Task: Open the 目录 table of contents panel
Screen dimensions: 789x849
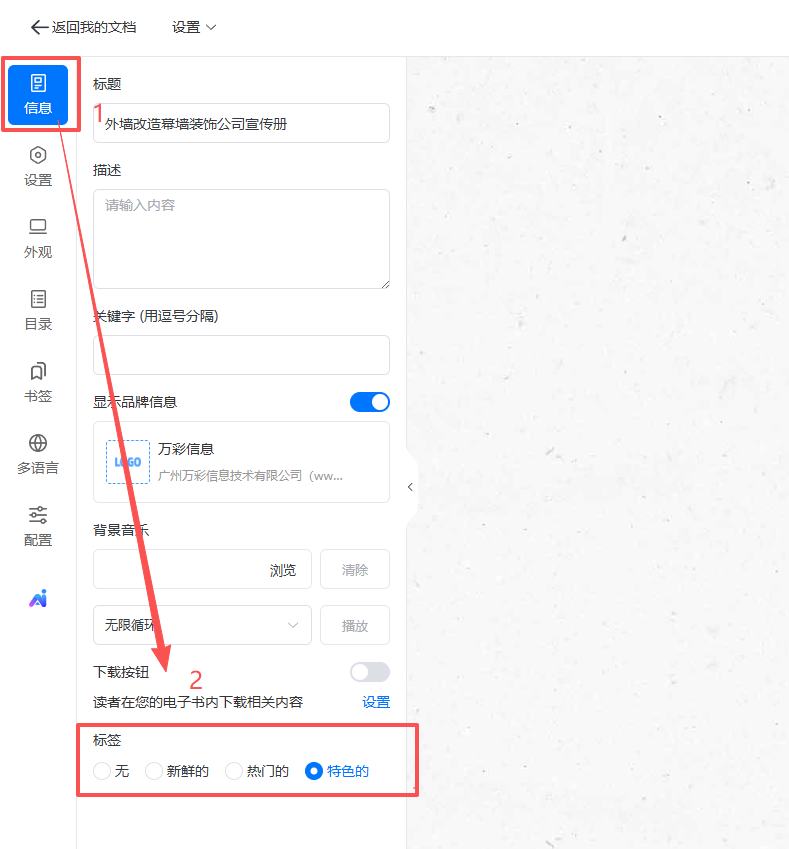Action: pos(38,311)
